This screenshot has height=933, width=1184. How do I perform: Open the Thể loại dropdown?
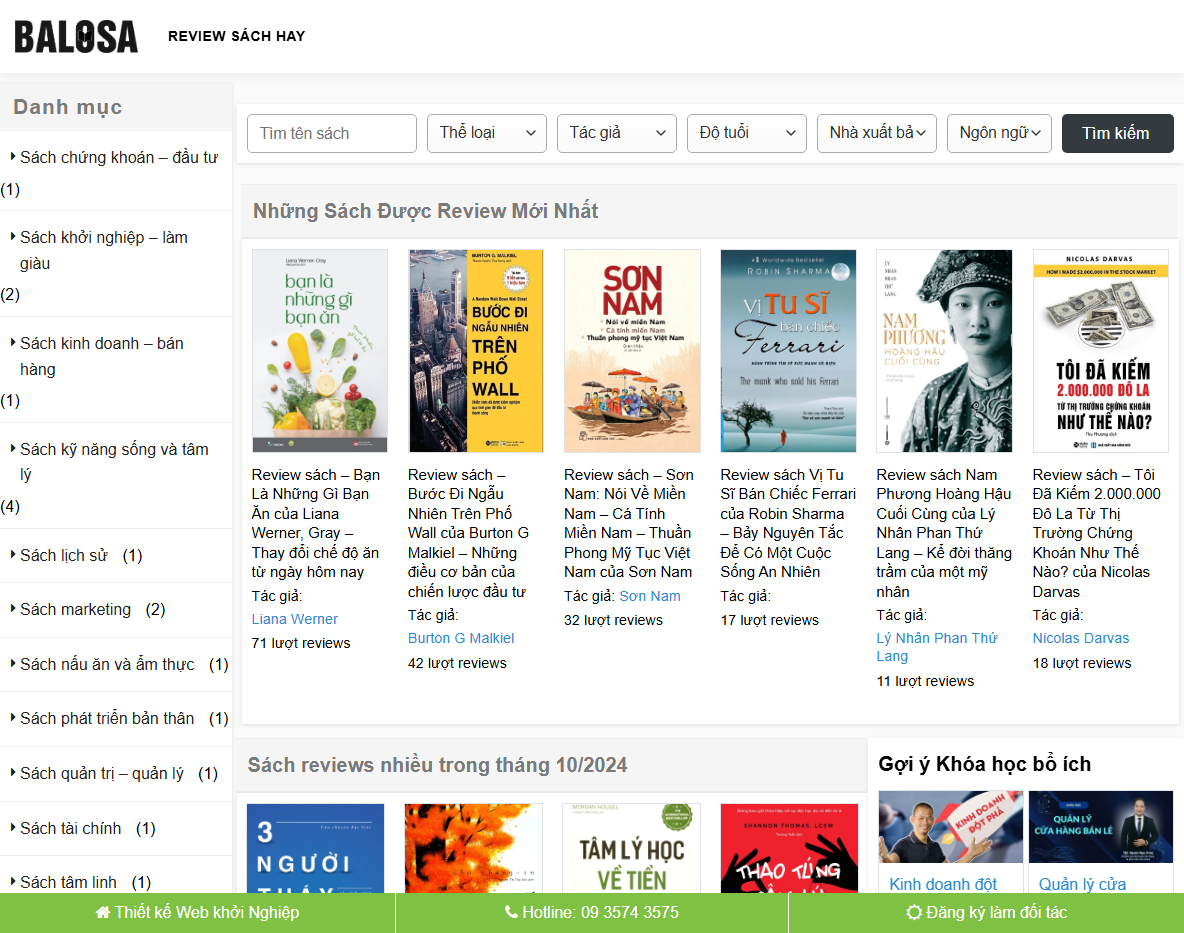point(487,132)
